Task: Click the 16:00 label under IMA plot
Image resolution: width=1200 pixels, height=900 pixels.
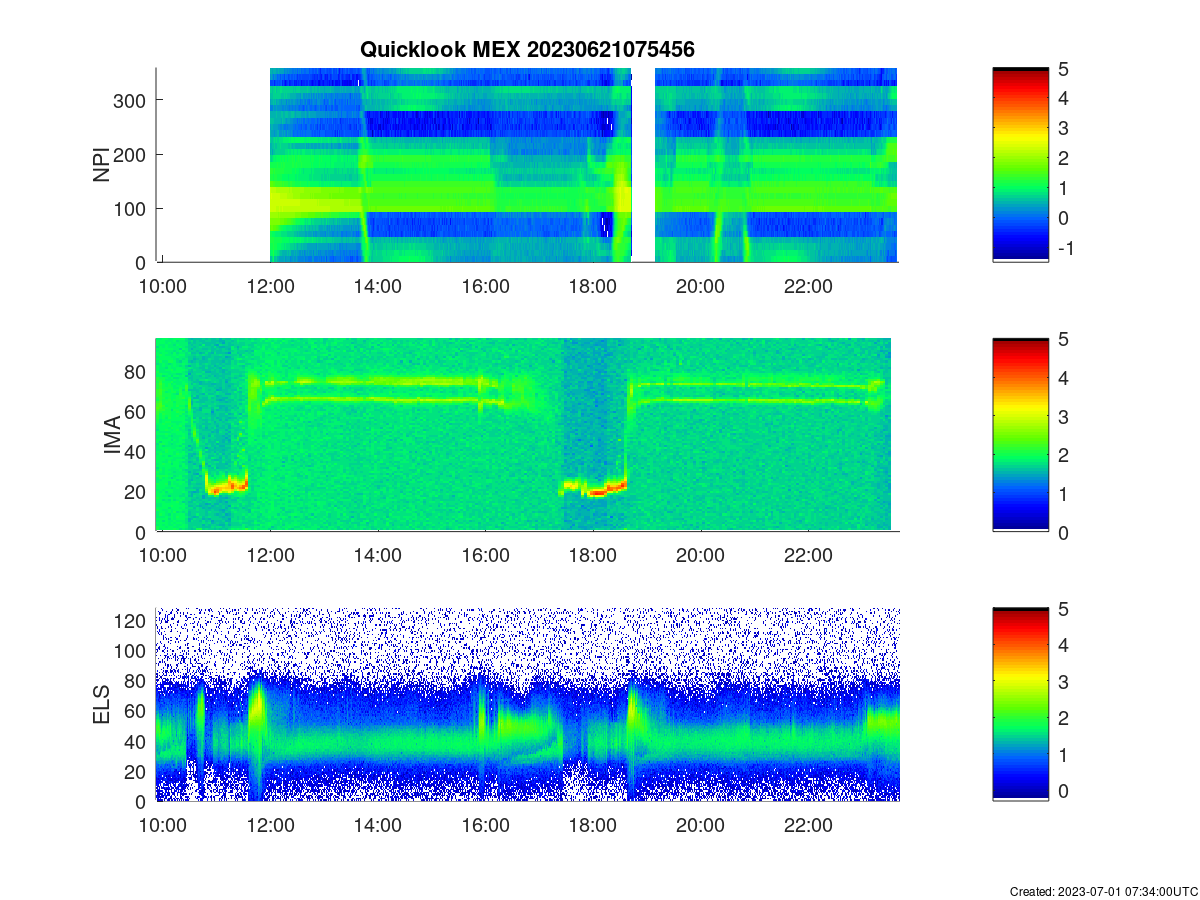Action: point(486,555)
